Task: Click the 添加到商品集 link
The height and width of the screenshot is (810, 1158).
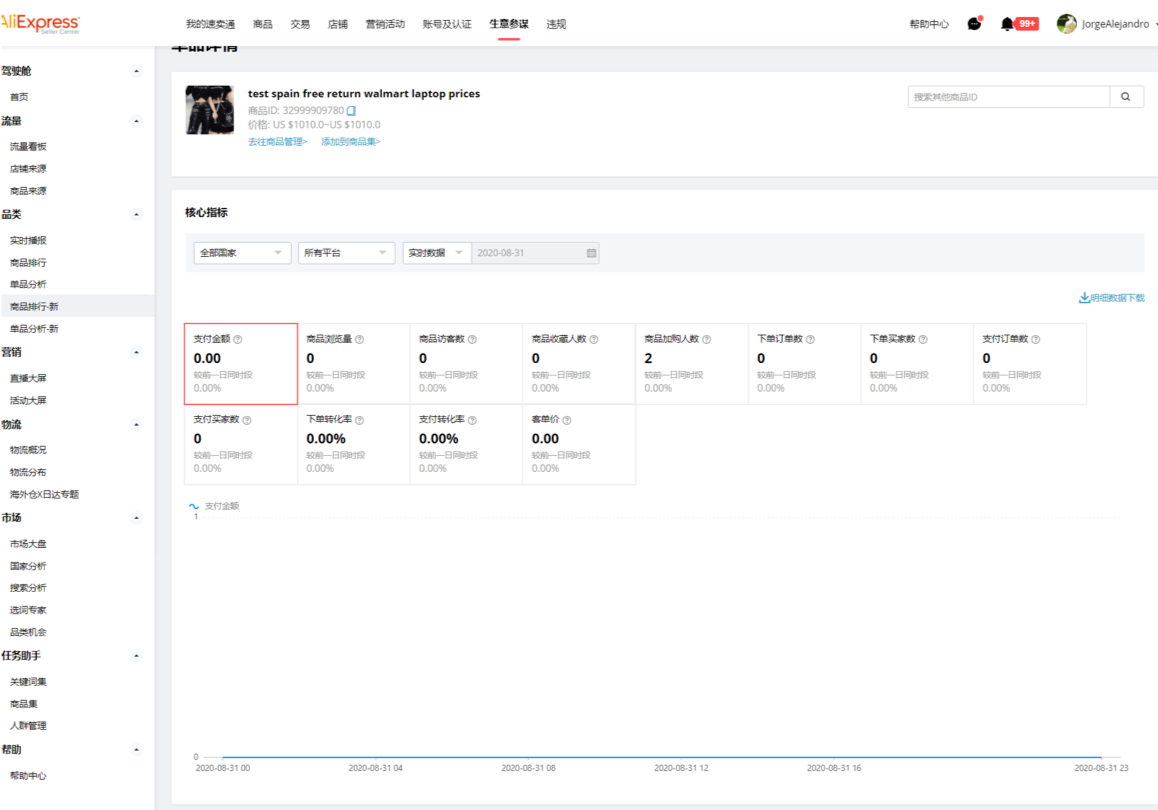Action: [351, 142]
